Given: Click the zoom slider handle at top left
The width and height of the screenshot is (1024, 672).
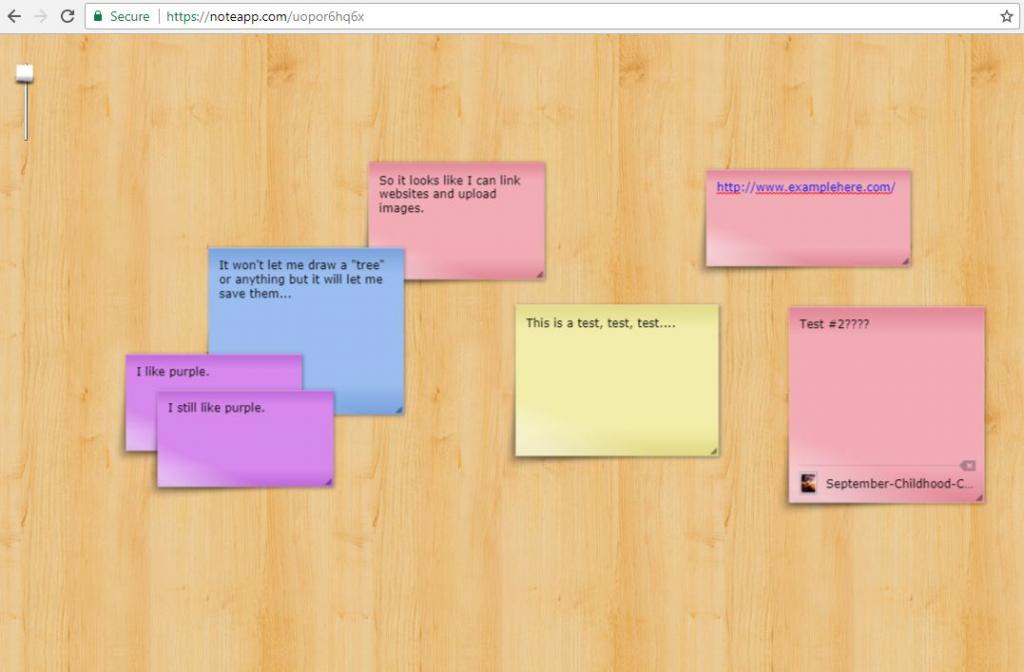Looking at the screenshot, I should [x=25, y=72].
